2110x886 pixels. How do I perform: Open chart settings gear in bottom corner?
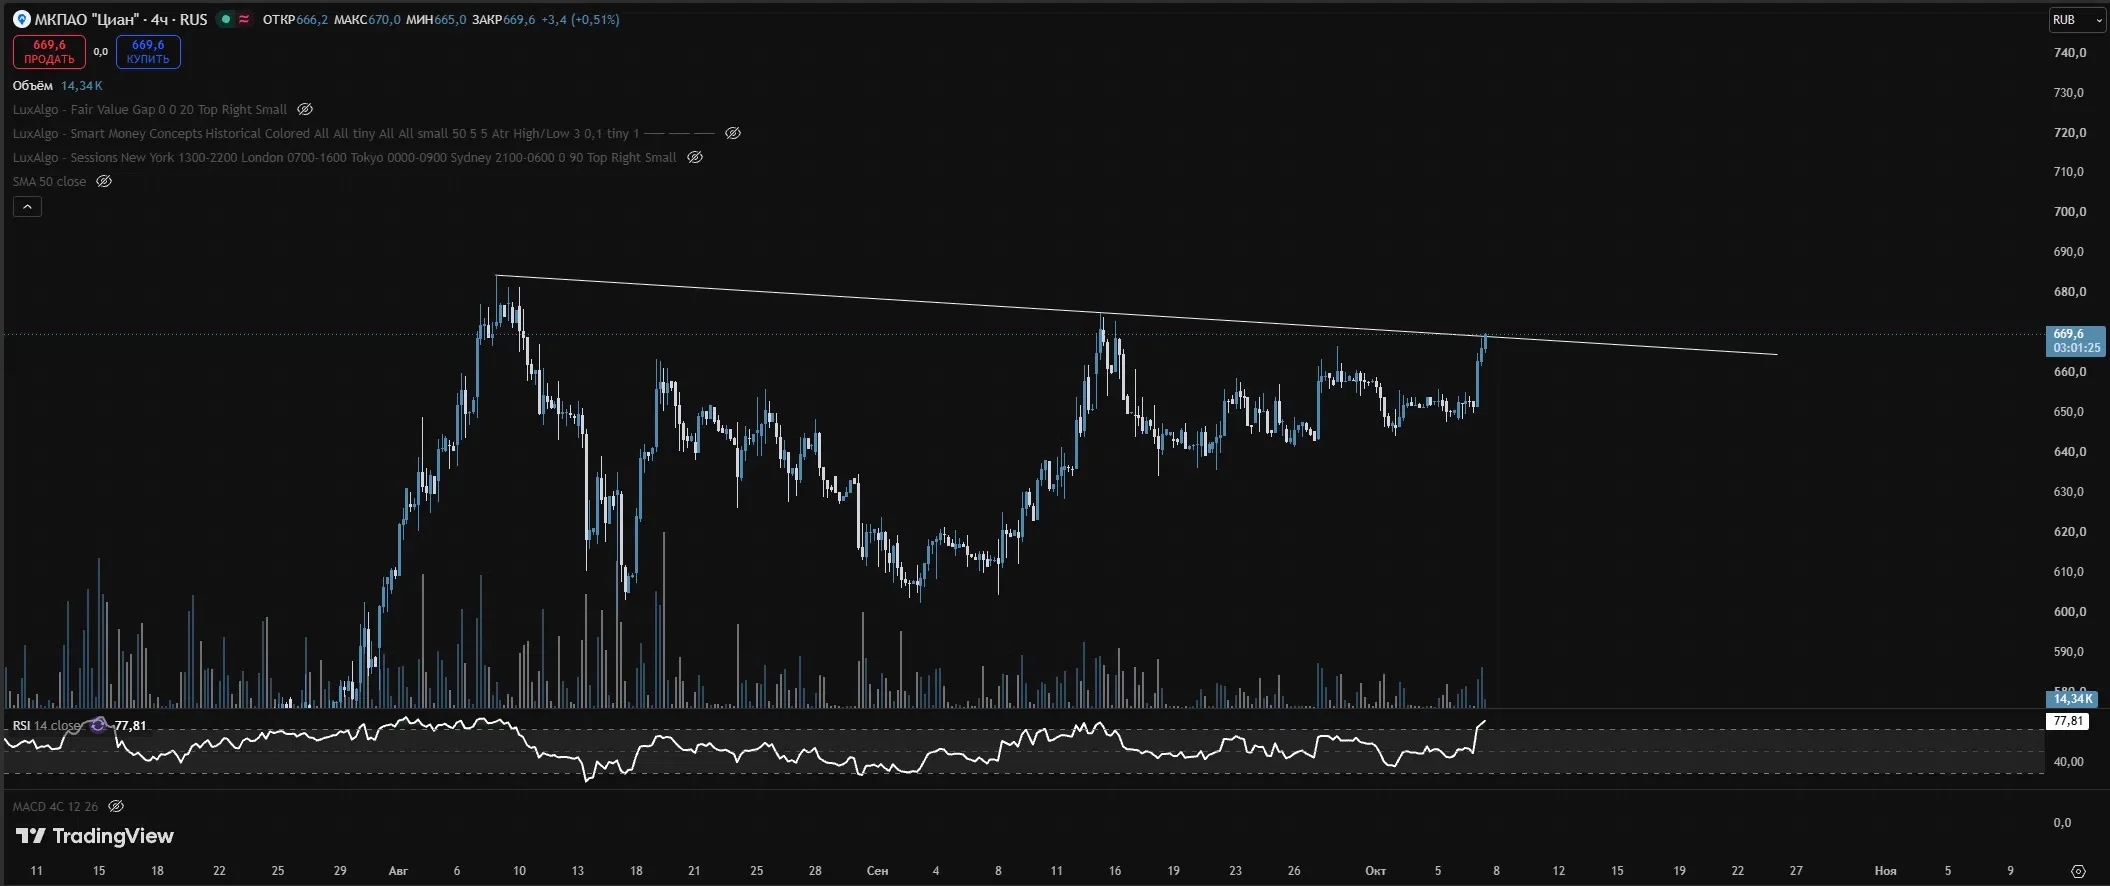pos(2078,871)
